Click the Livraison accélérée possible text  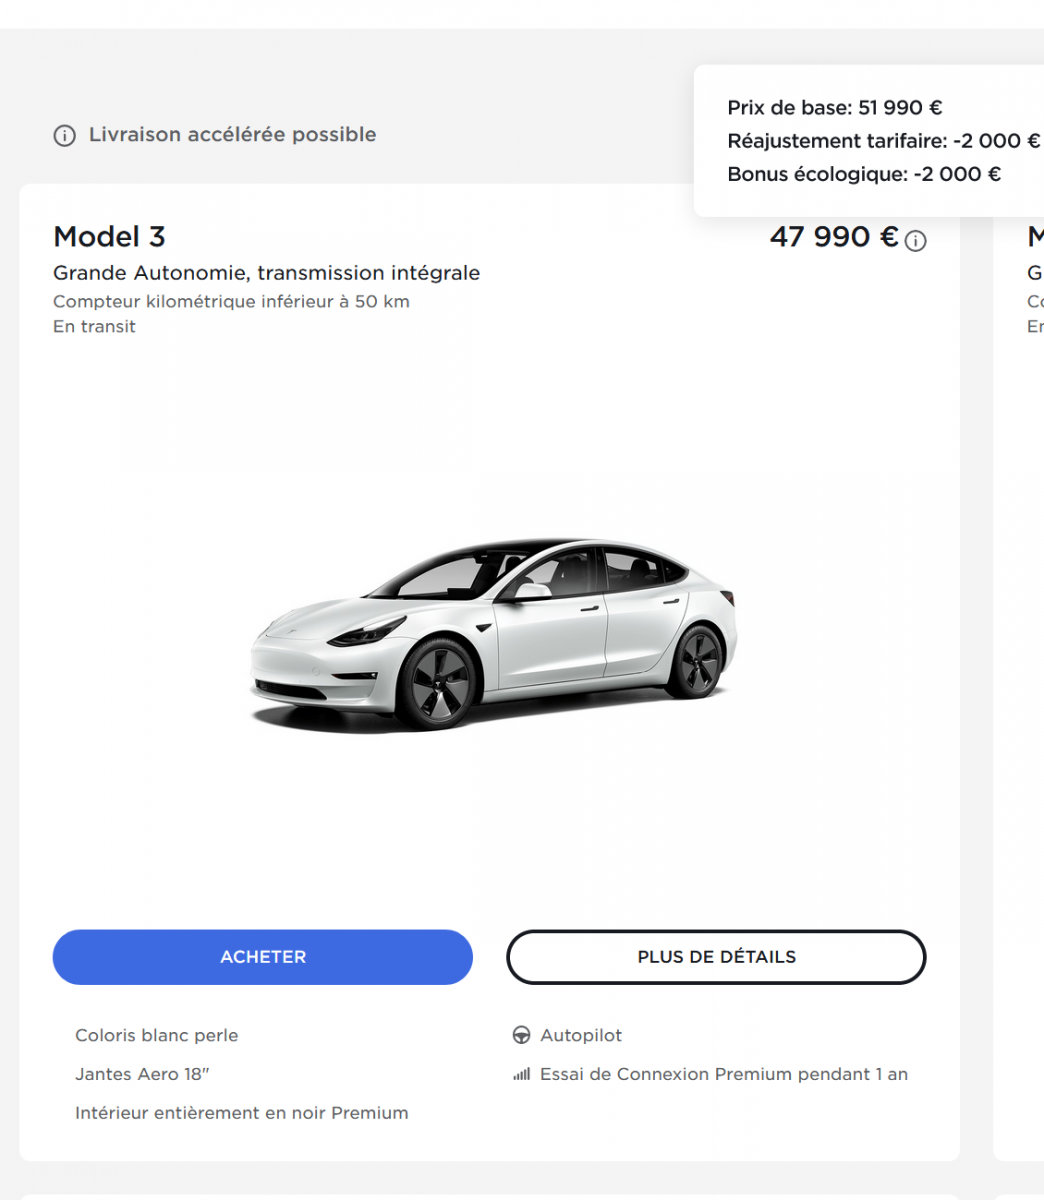coord(232,135)
